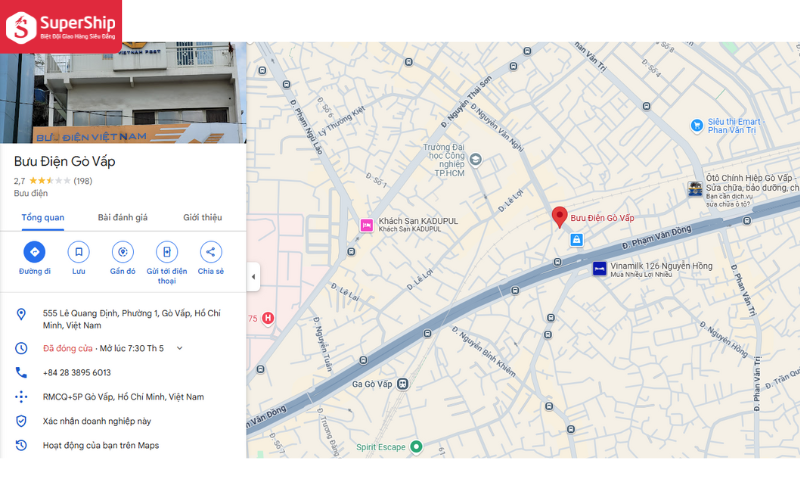Click Hoạt động của bạn trên Maps
This screenshot has height=500, width=800.
[x=101, y=445]
